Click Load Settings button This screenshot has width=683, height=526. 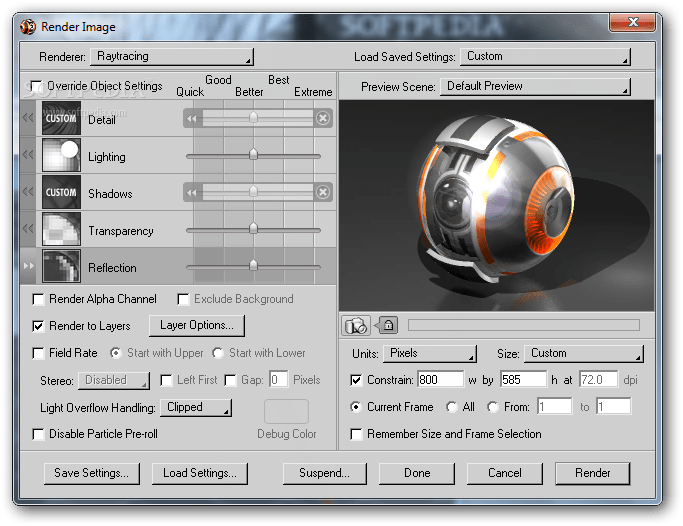pyautogui.click(x=200, y=473)
